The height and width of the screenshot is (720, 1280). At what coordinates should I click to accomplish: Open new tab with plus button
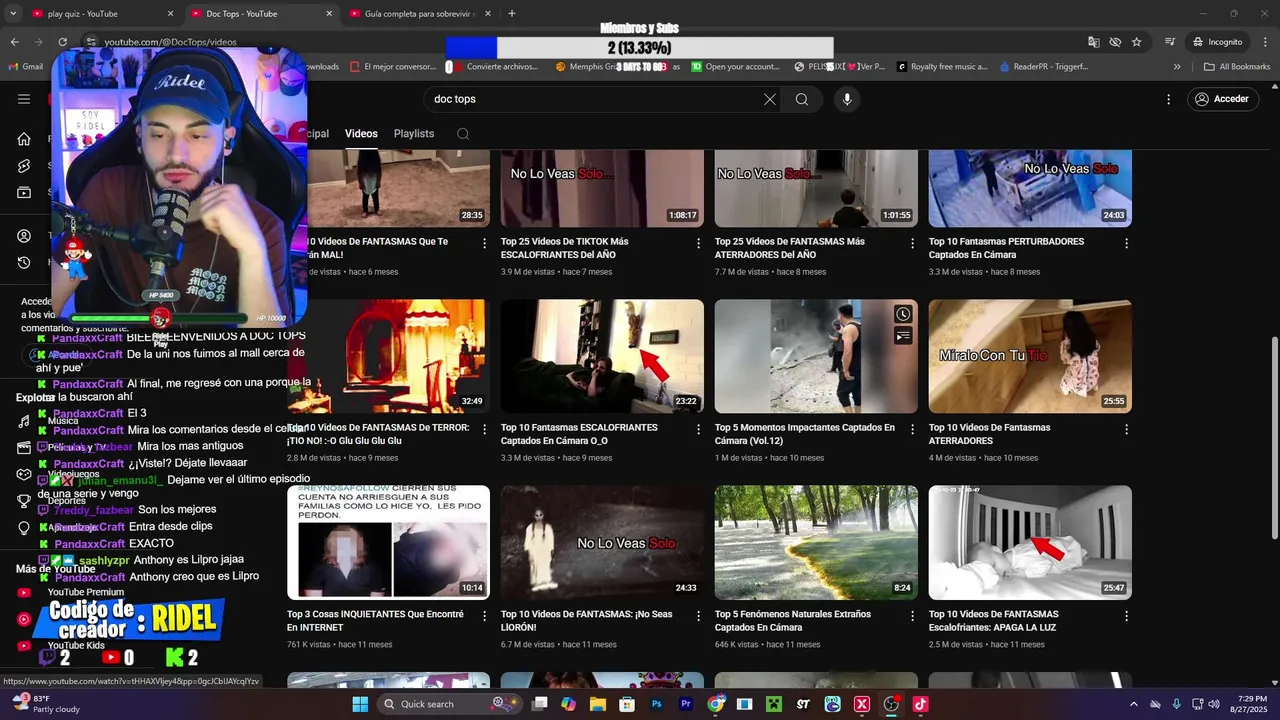pyautogui.click(x=512, y=14)
